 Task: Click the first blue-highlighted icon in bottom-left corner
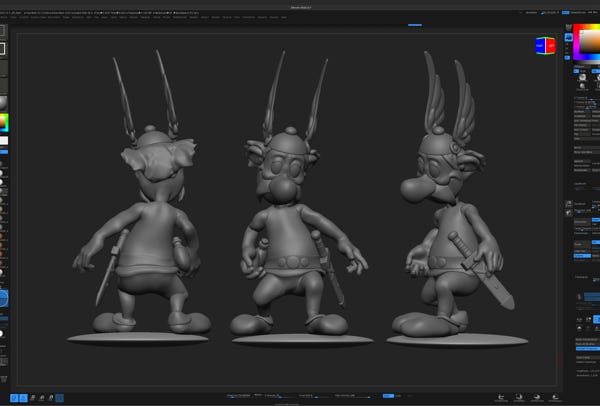click(14, 398)
